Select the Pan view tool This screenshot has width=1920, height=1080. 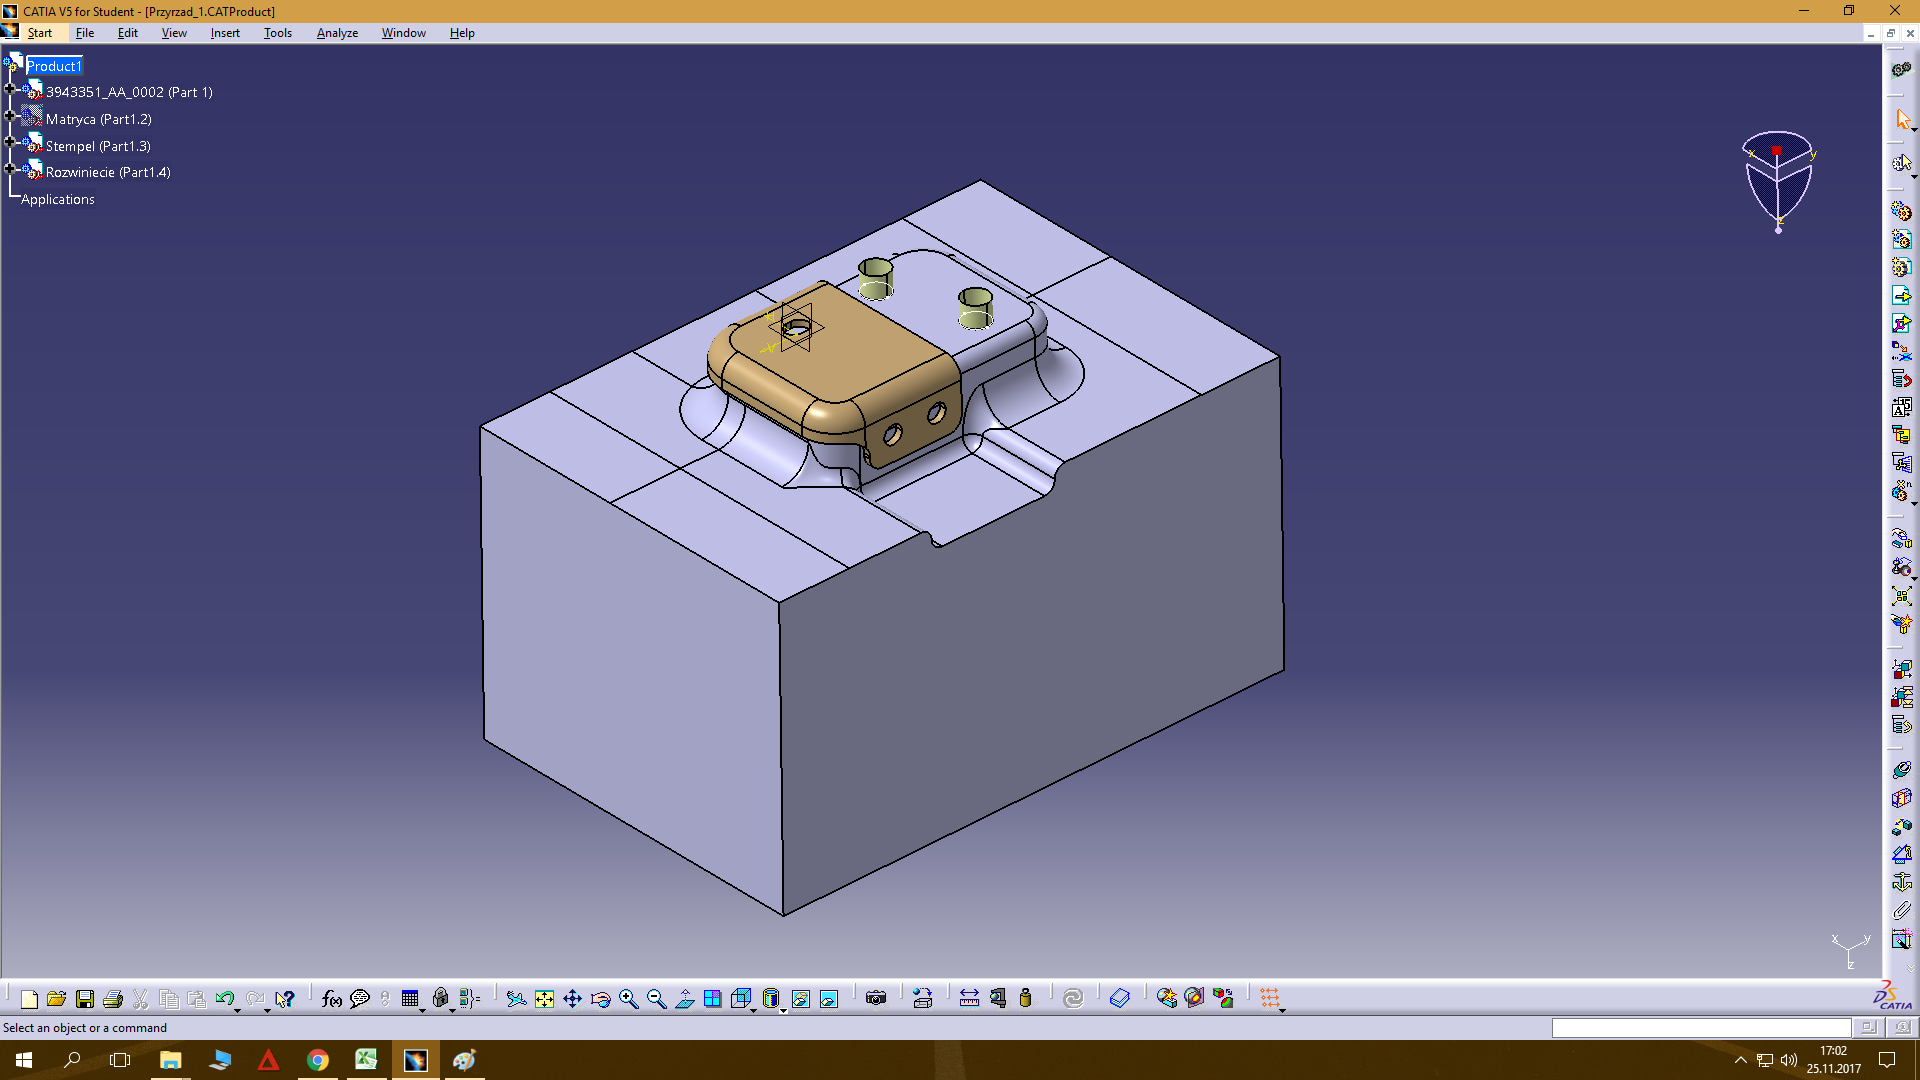pos(572,999)
